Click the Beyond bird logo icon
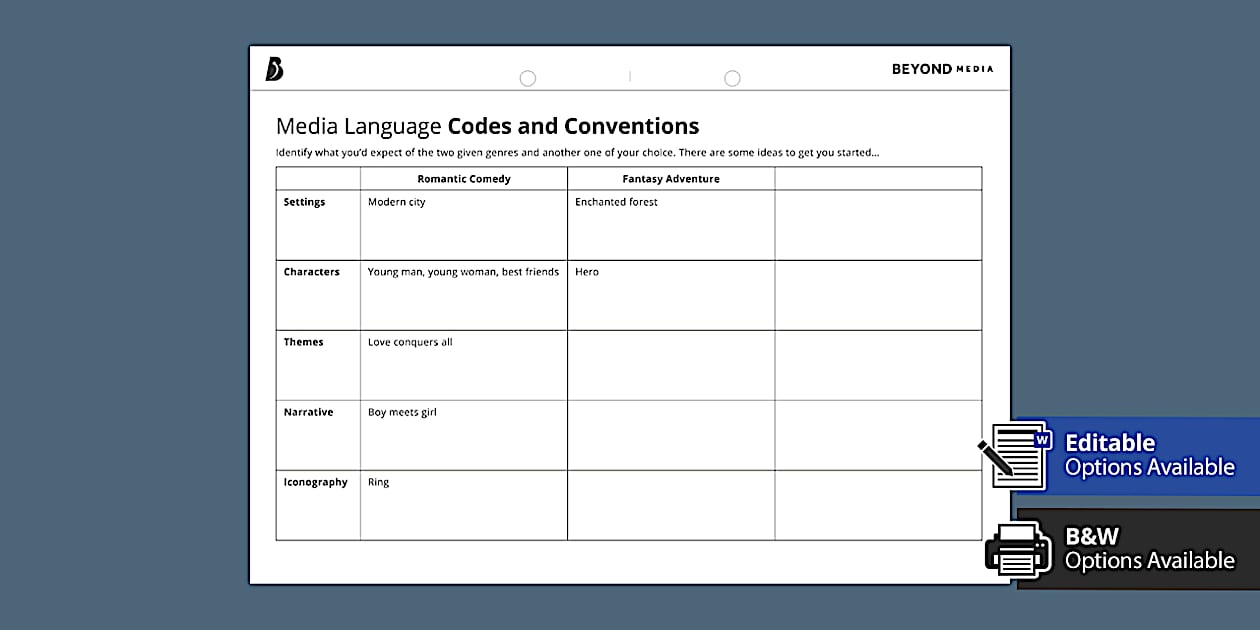 [274, 69]
